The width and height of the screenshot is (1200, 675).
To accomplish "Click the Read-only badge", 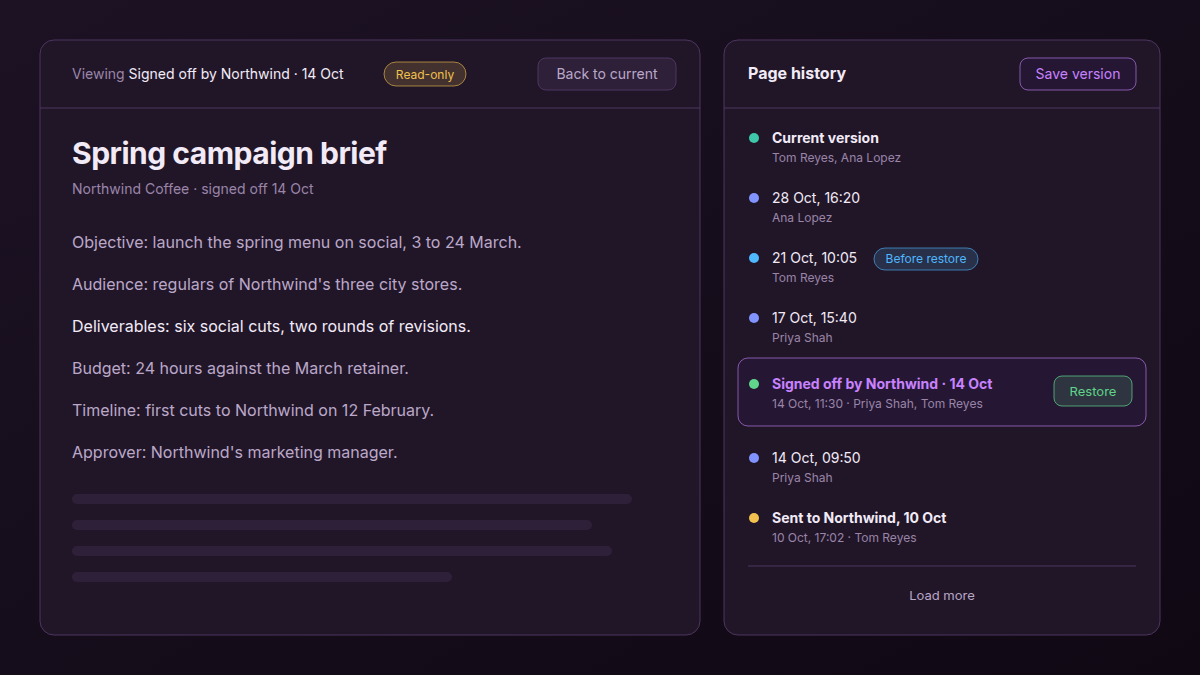I will (424, 74).
